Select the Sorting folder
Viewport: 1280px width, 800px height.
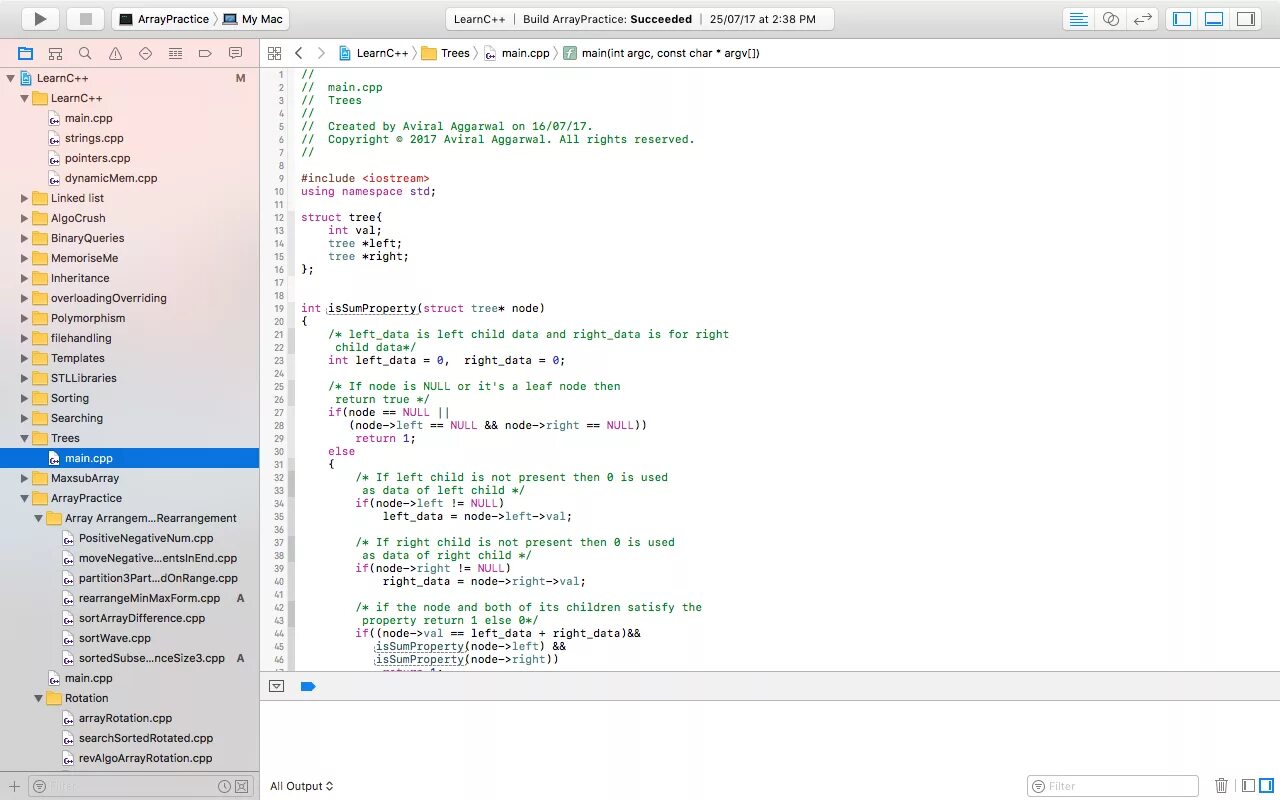click(70, 398)
